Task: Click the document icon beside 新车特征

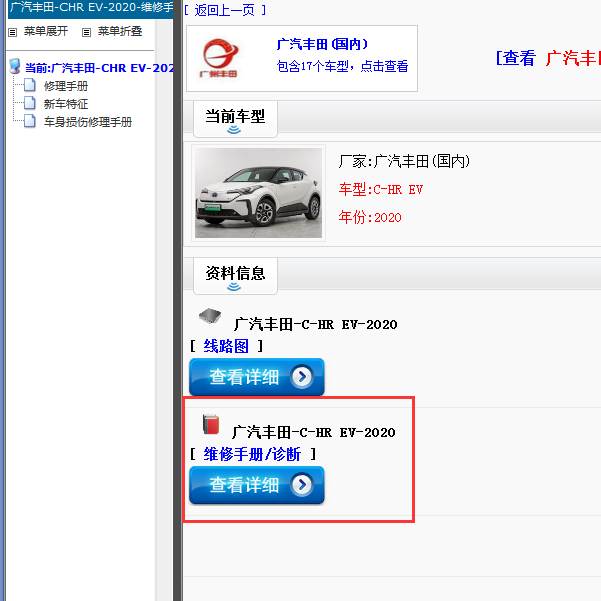Action: [30, 103]
